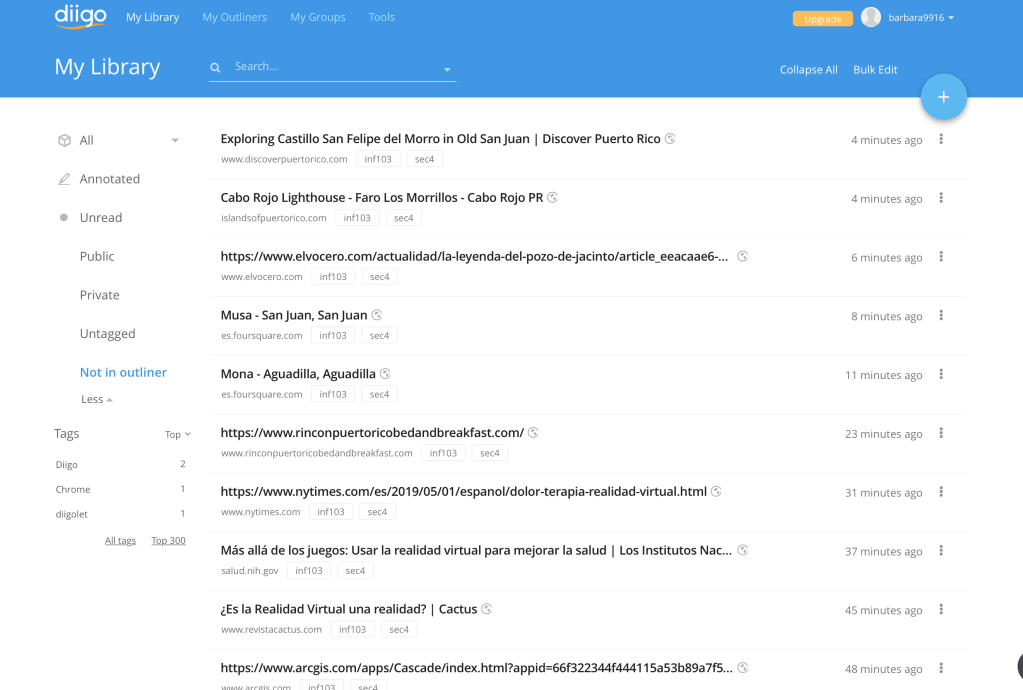This screenshot has height=690, width=1023.
Task: Click the Bulk Edit link
Action: 875,70
